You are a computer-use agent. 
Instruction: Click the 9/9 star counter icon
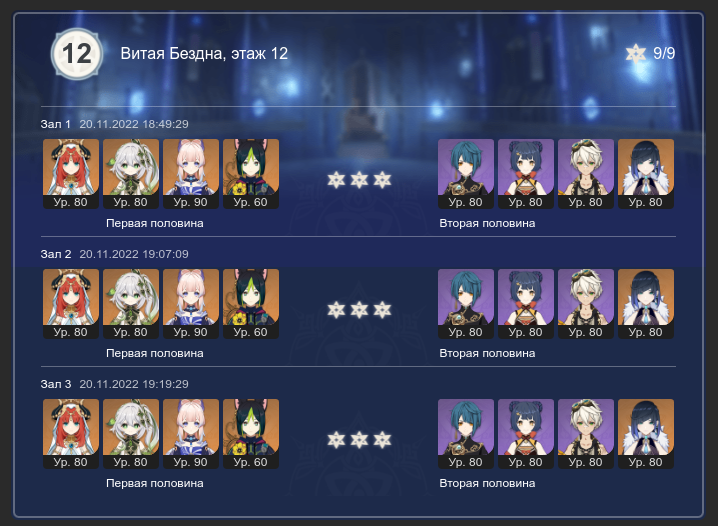pyautogui.click(x=636, y=54)
